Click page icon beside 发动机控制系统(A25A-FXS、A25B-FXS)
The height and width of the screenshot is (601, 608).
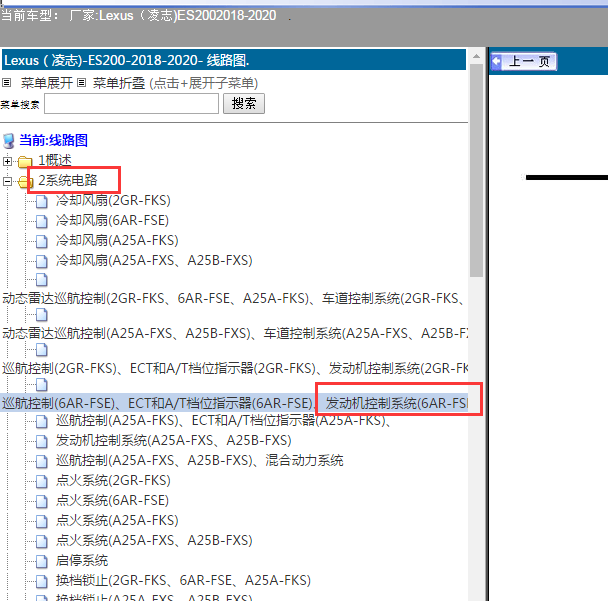[x=41, y=441]
